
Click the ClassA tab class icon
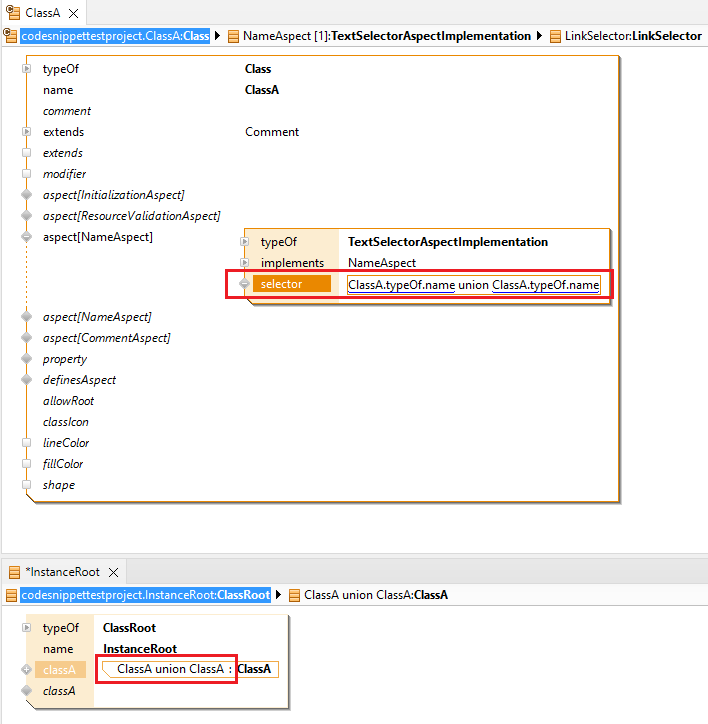[13, 12]
